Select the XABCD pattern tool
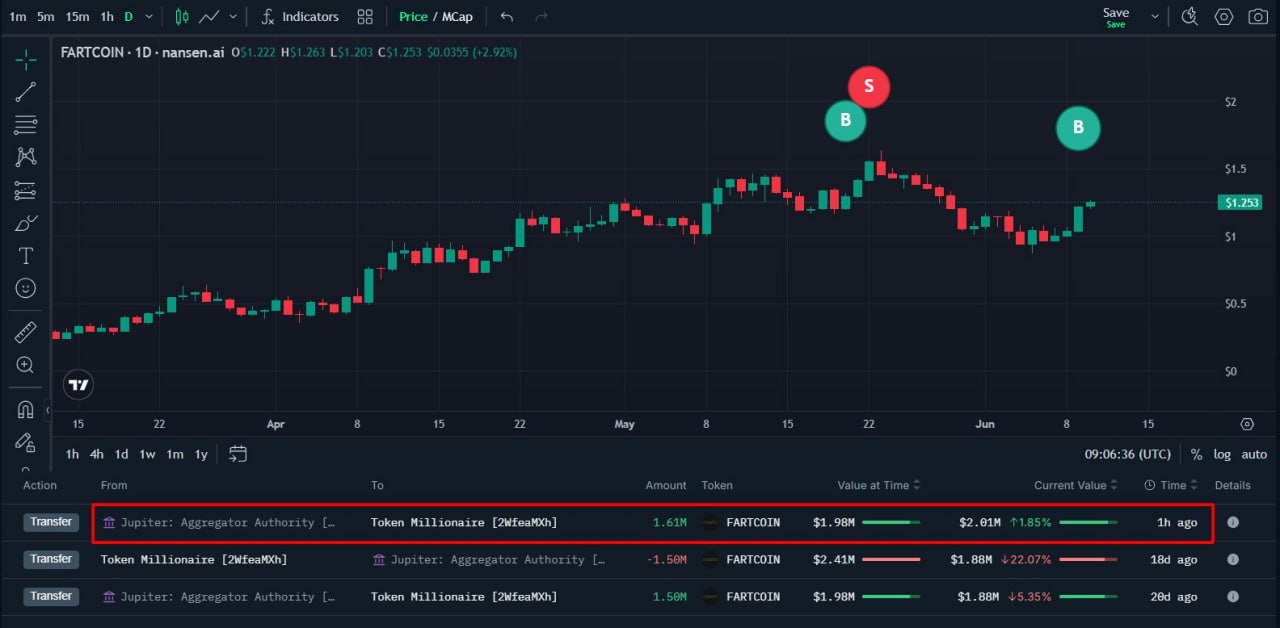Image resolution: width=1280 pixels, height=628 pixels. 26,157
